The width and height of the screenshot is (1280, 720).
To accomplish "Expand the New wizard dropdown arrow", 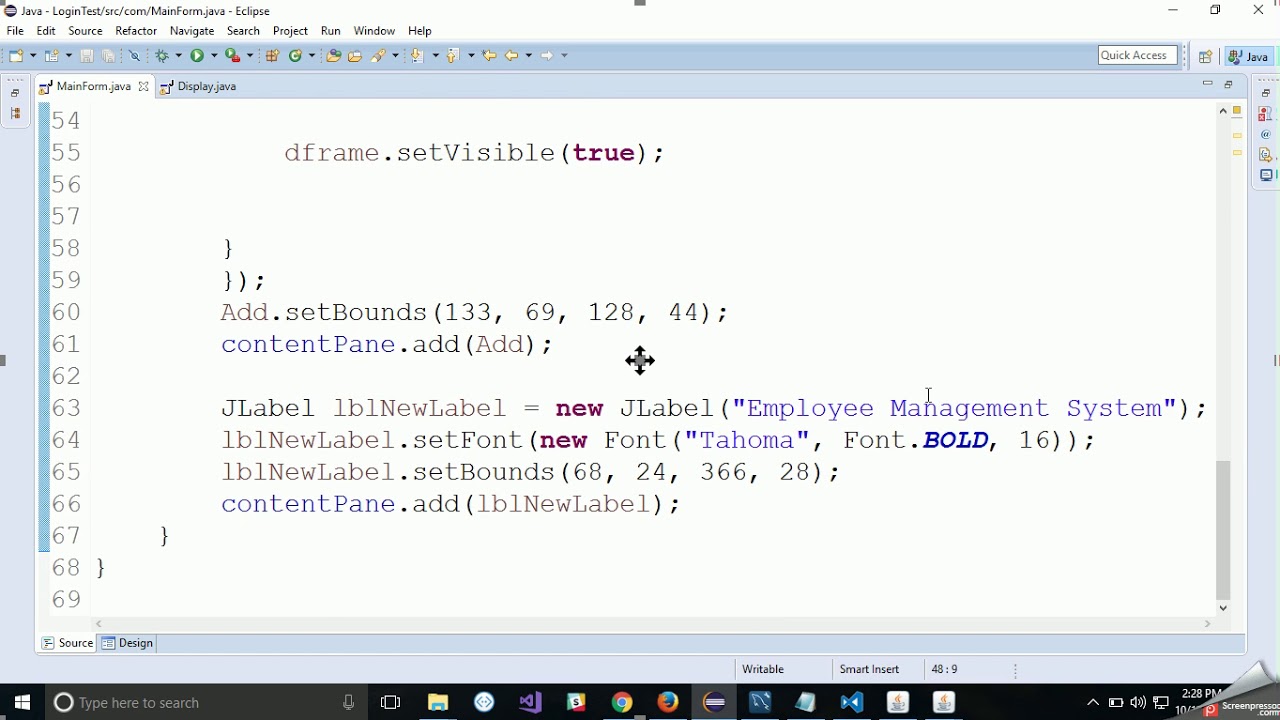I will [x=33, y=56].
